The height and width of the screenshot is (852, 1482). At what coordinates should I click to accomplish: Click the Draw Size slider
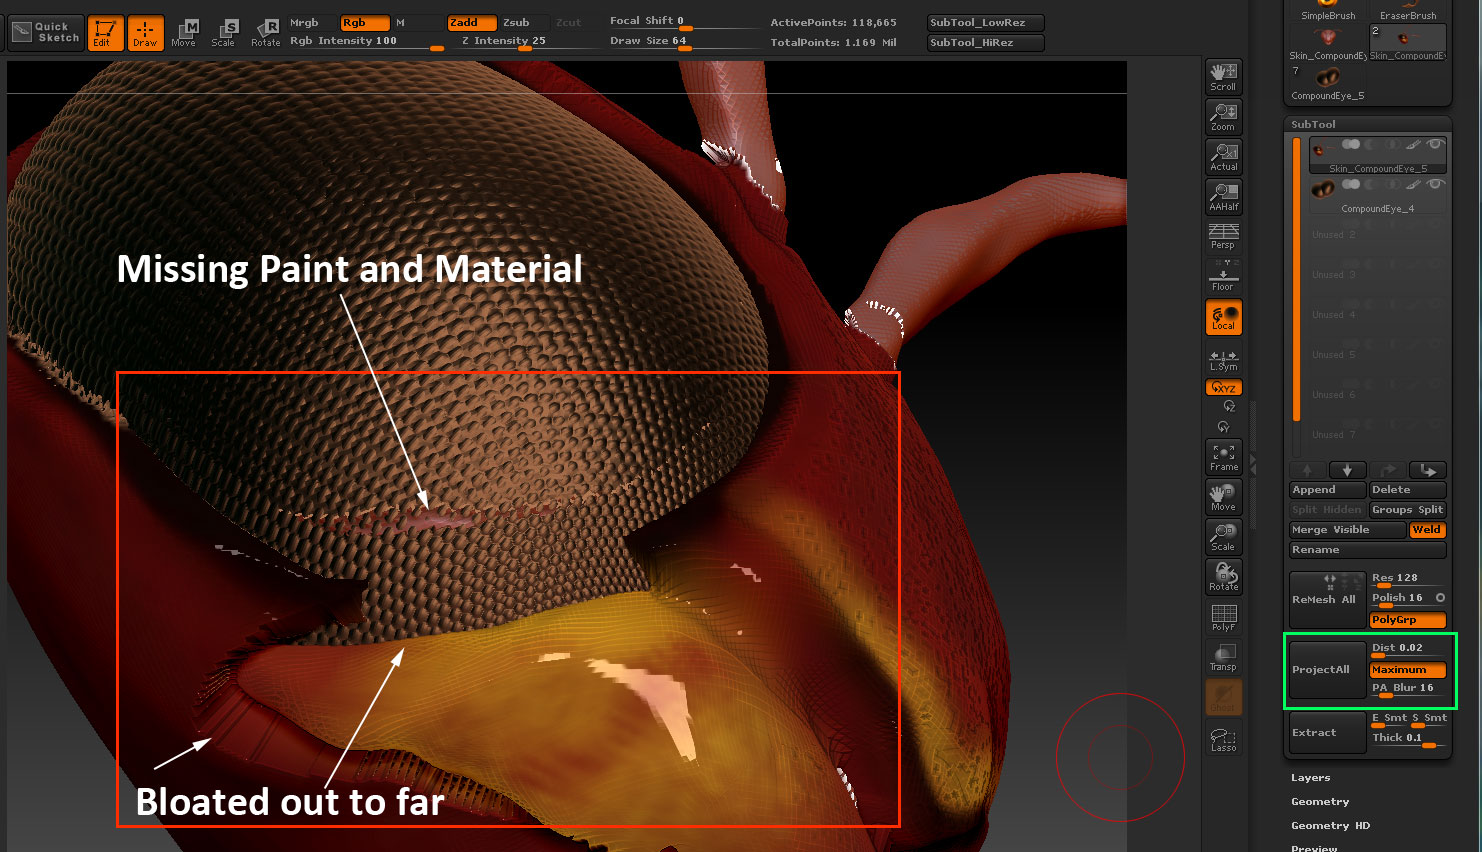[684, 42]
